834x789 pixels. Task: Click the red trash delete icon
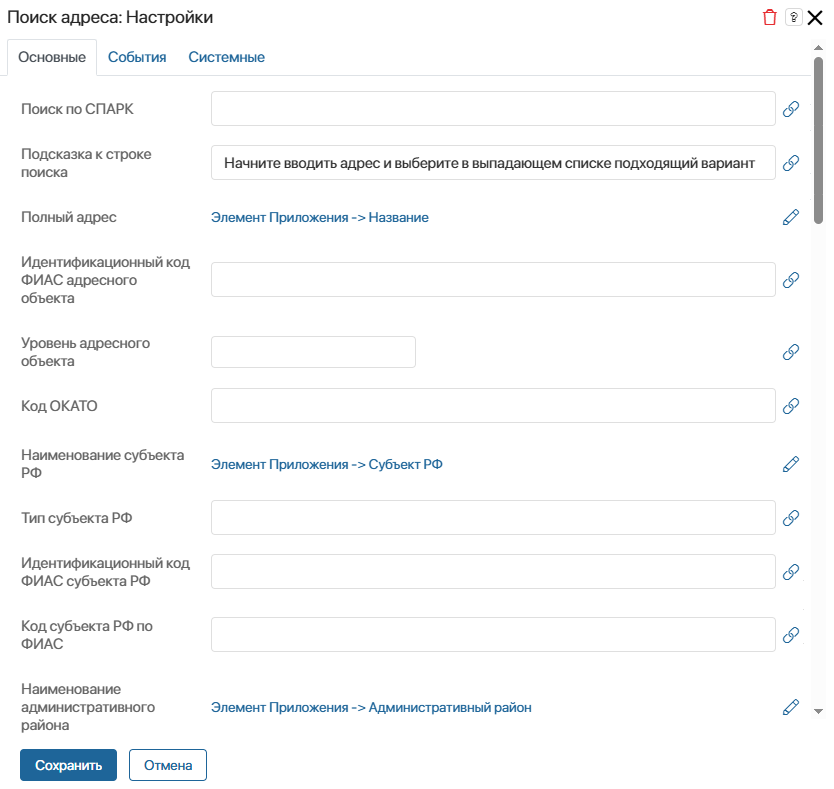769,17
